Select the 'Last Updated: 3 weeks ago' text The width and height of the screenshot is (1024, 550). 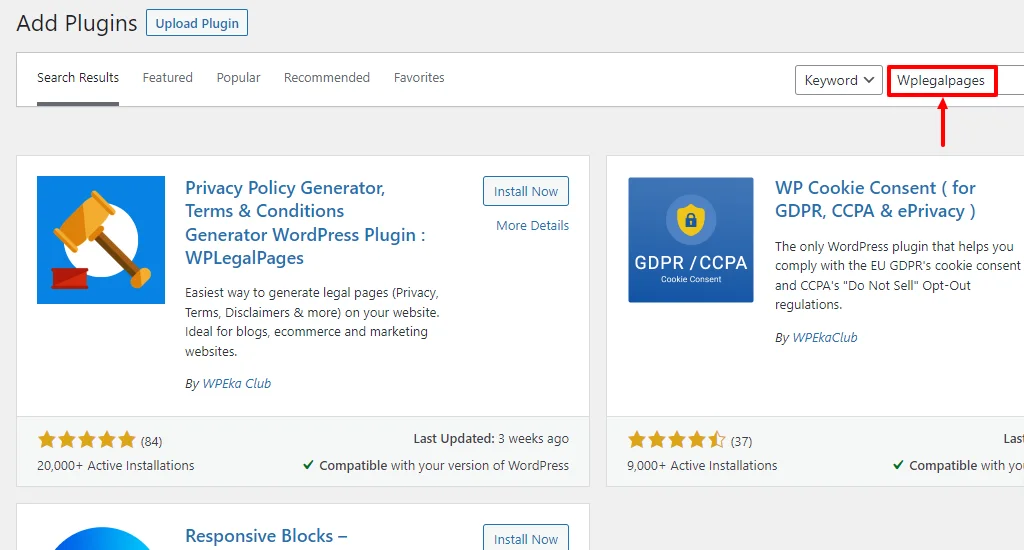pyautogui.click(x=491, y=439)
